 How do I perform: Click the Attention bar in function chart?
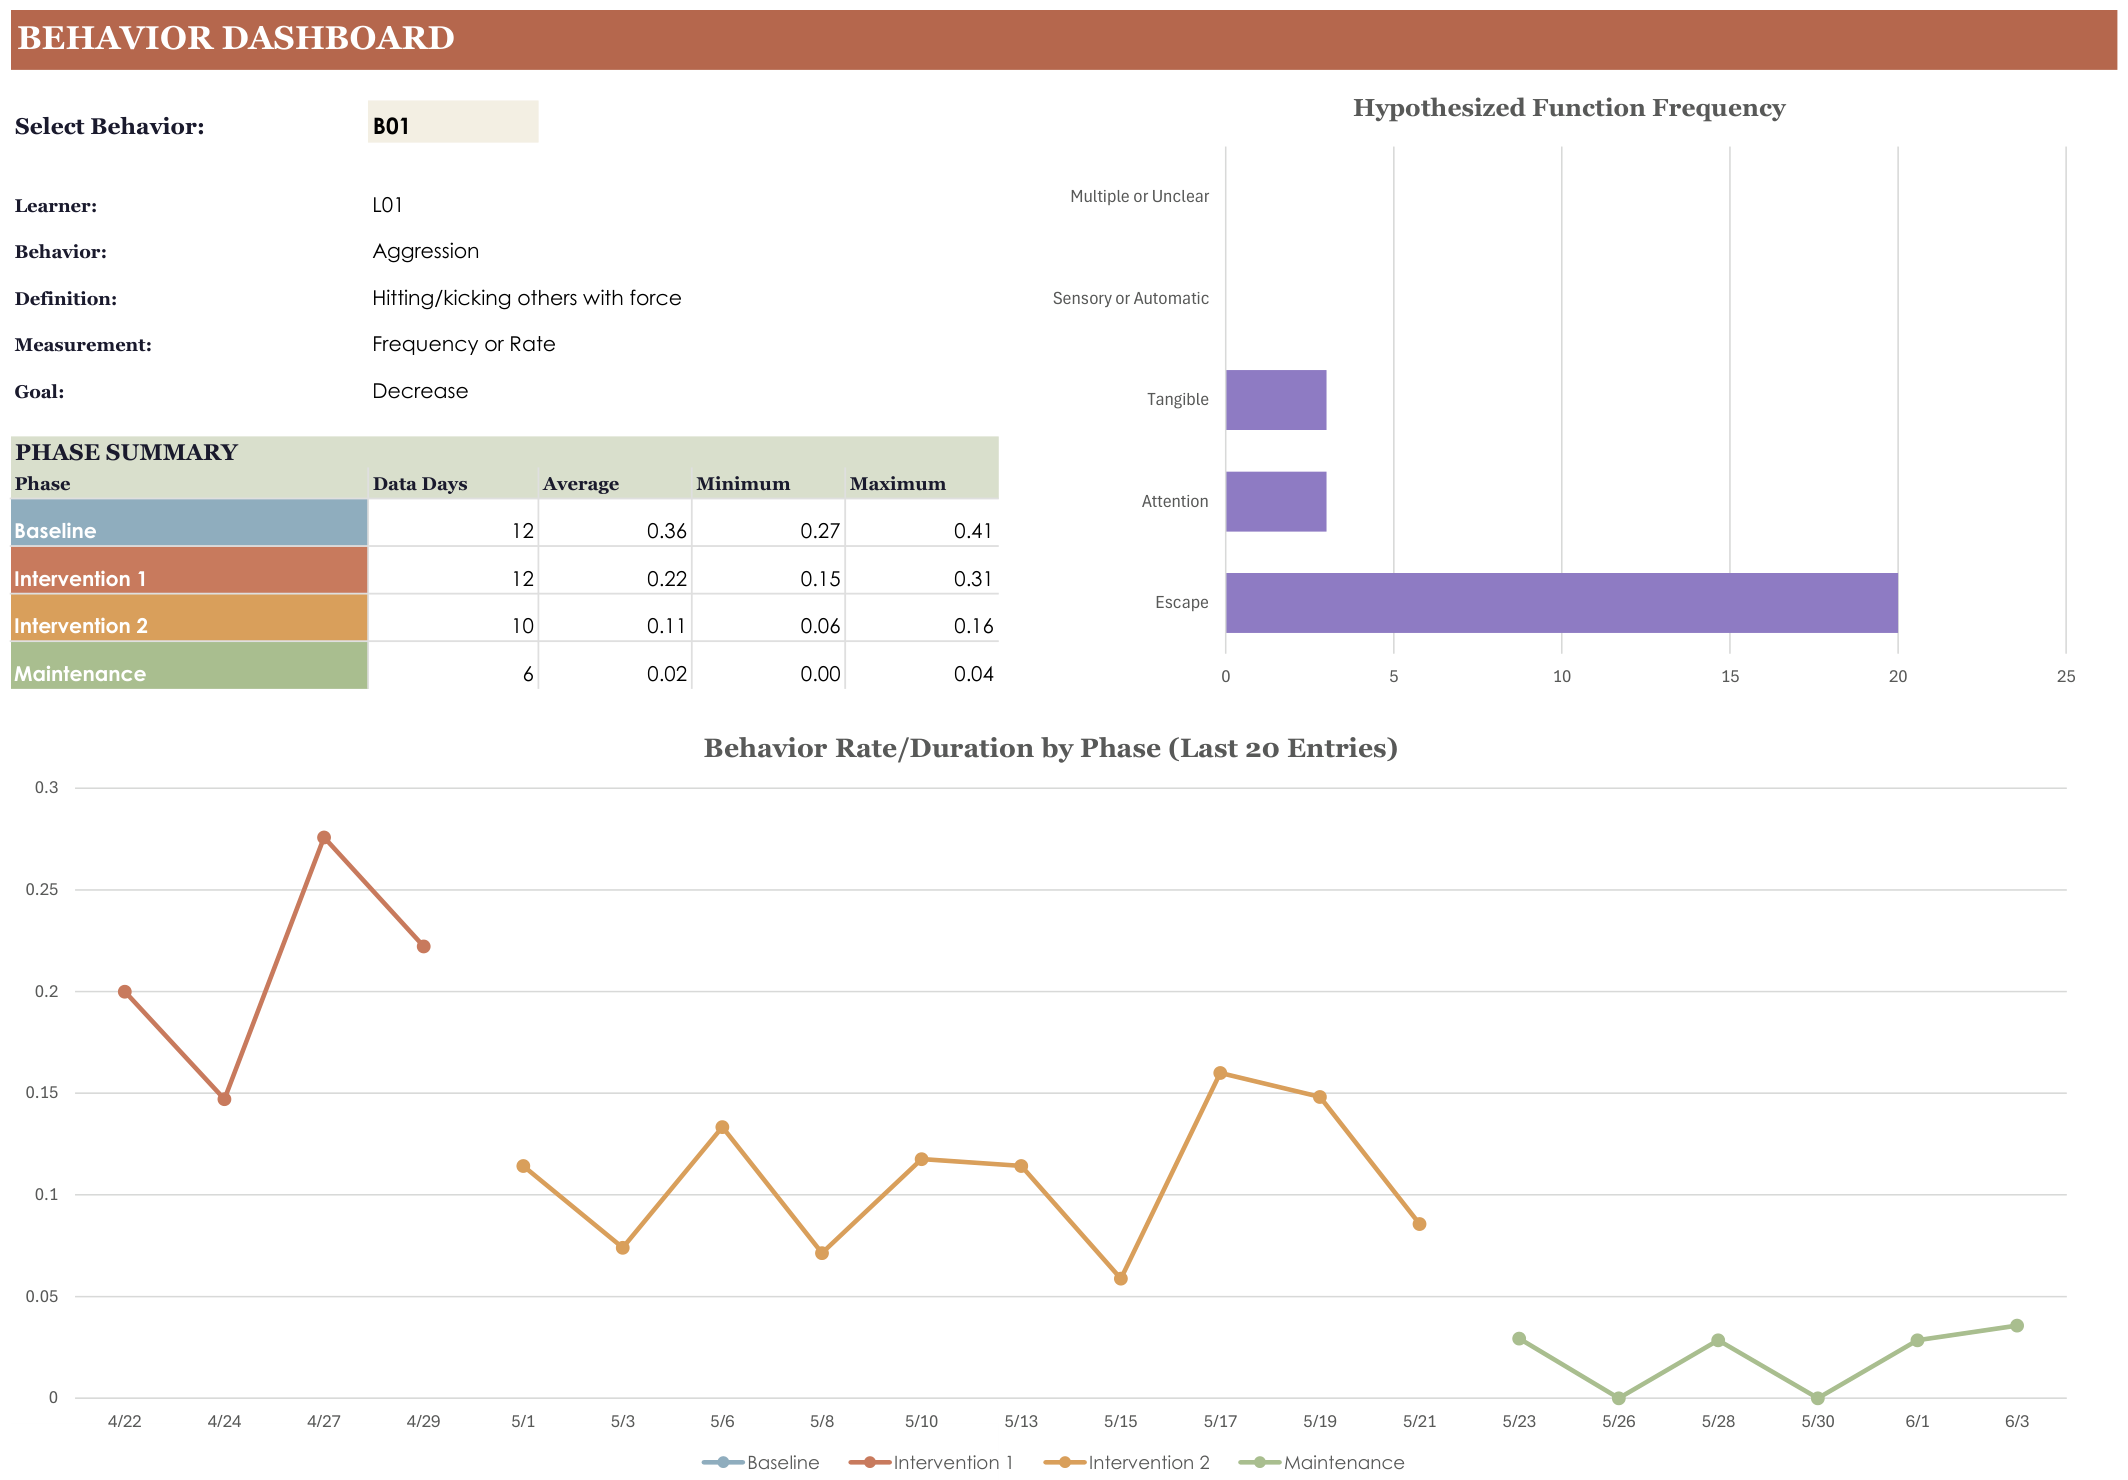point(1276,501)
